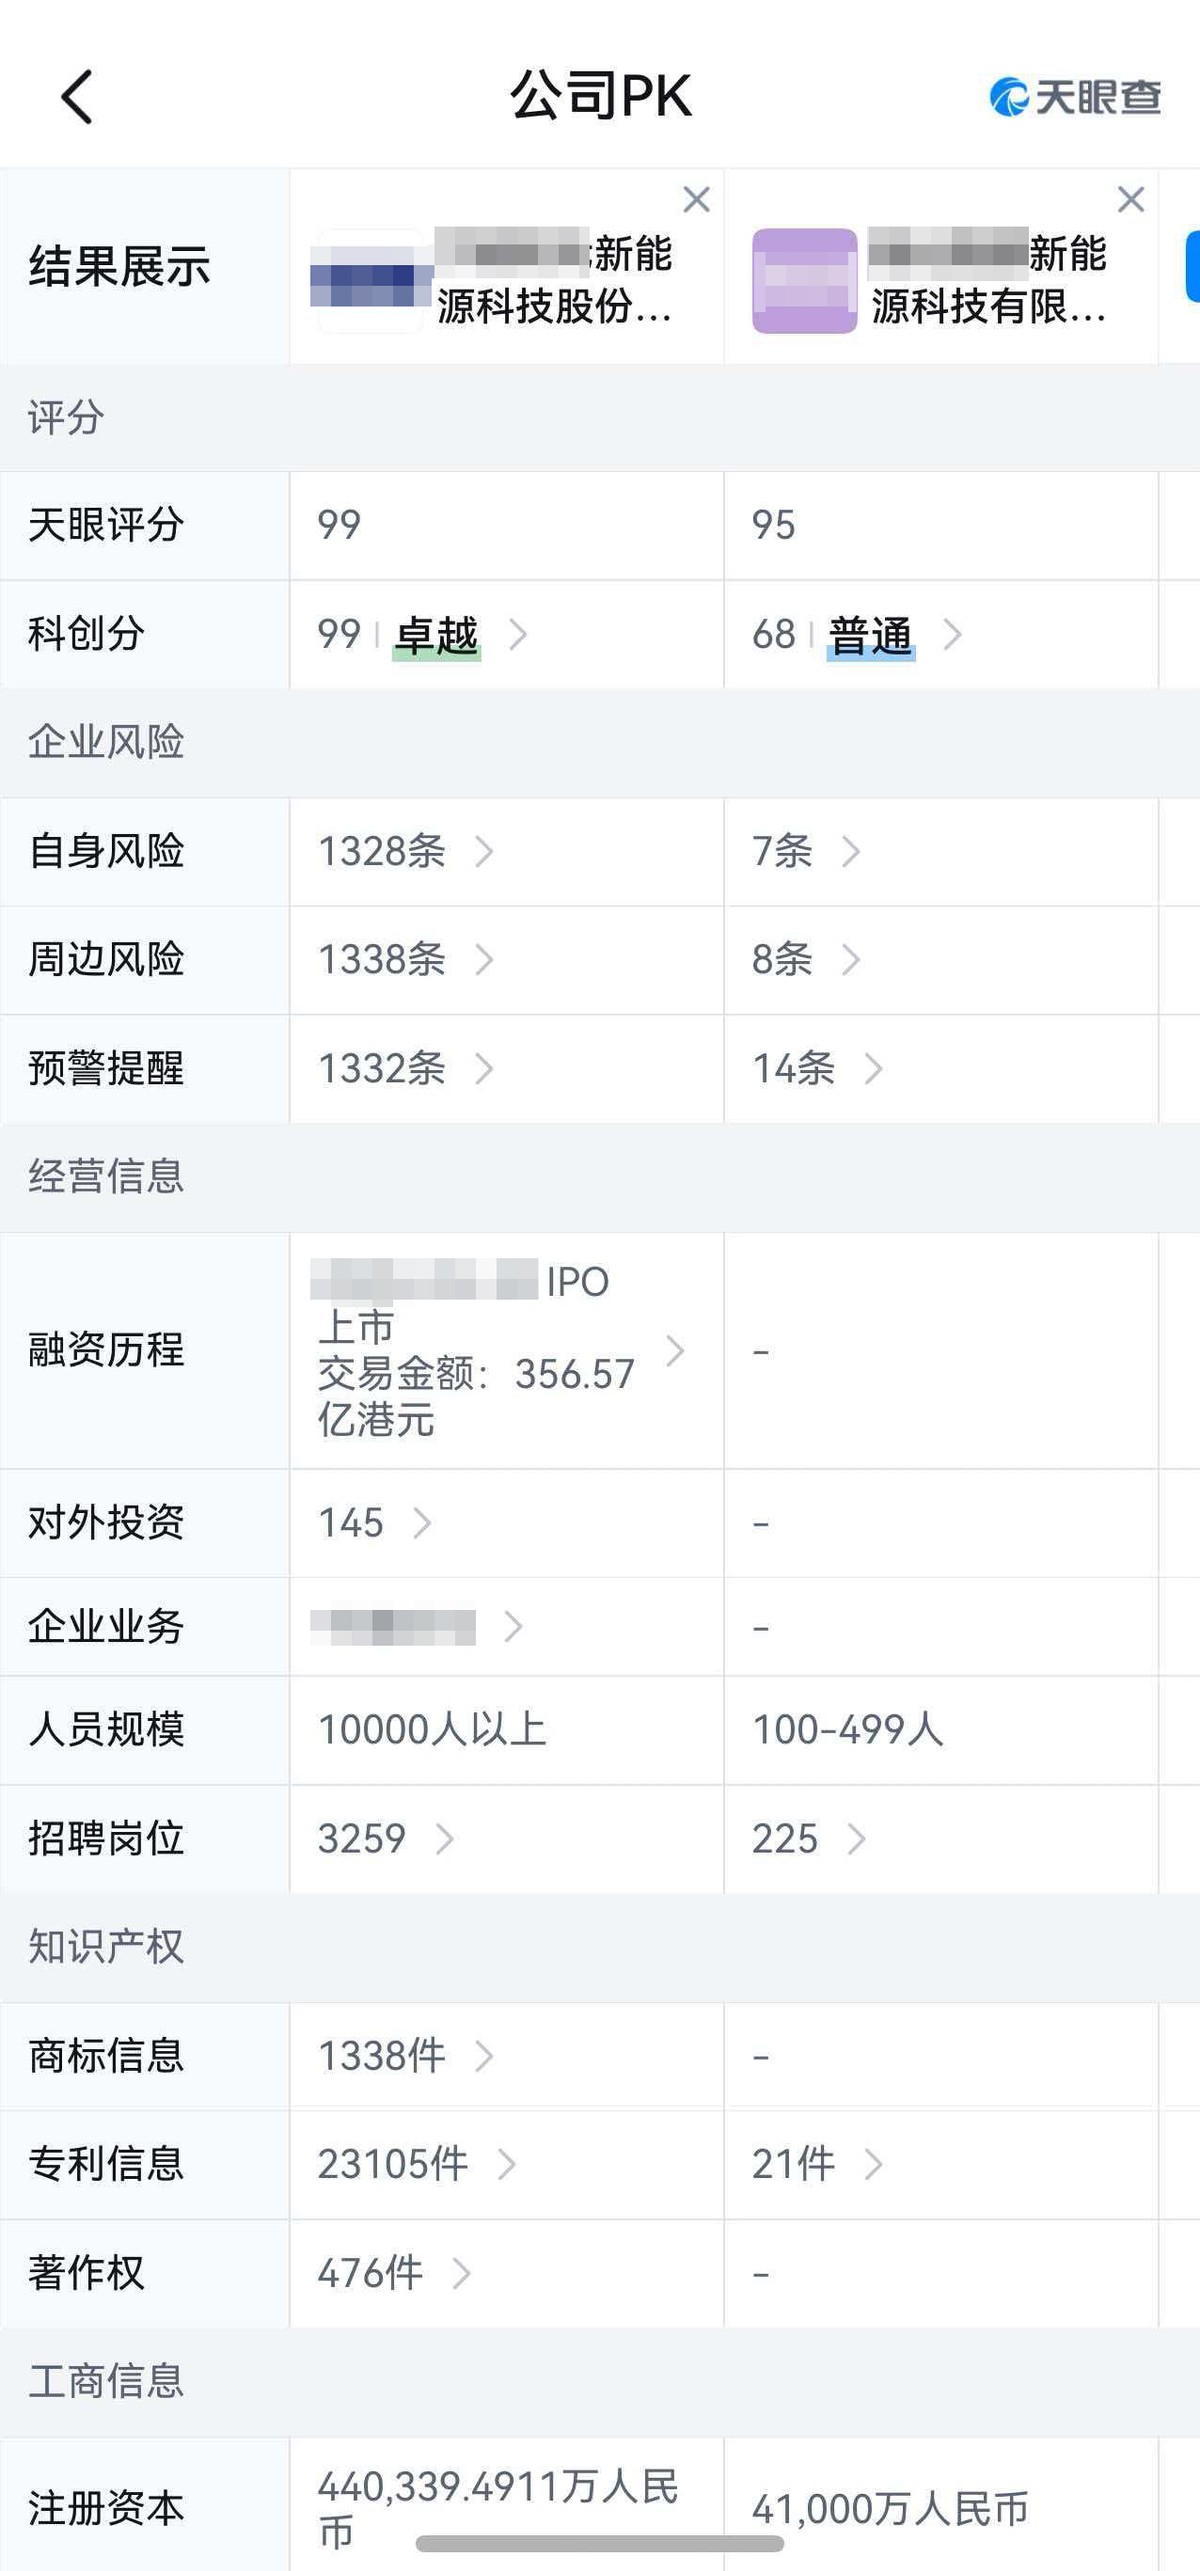
Task: Remove the second company from comparison
Action: click(1131, 199)
